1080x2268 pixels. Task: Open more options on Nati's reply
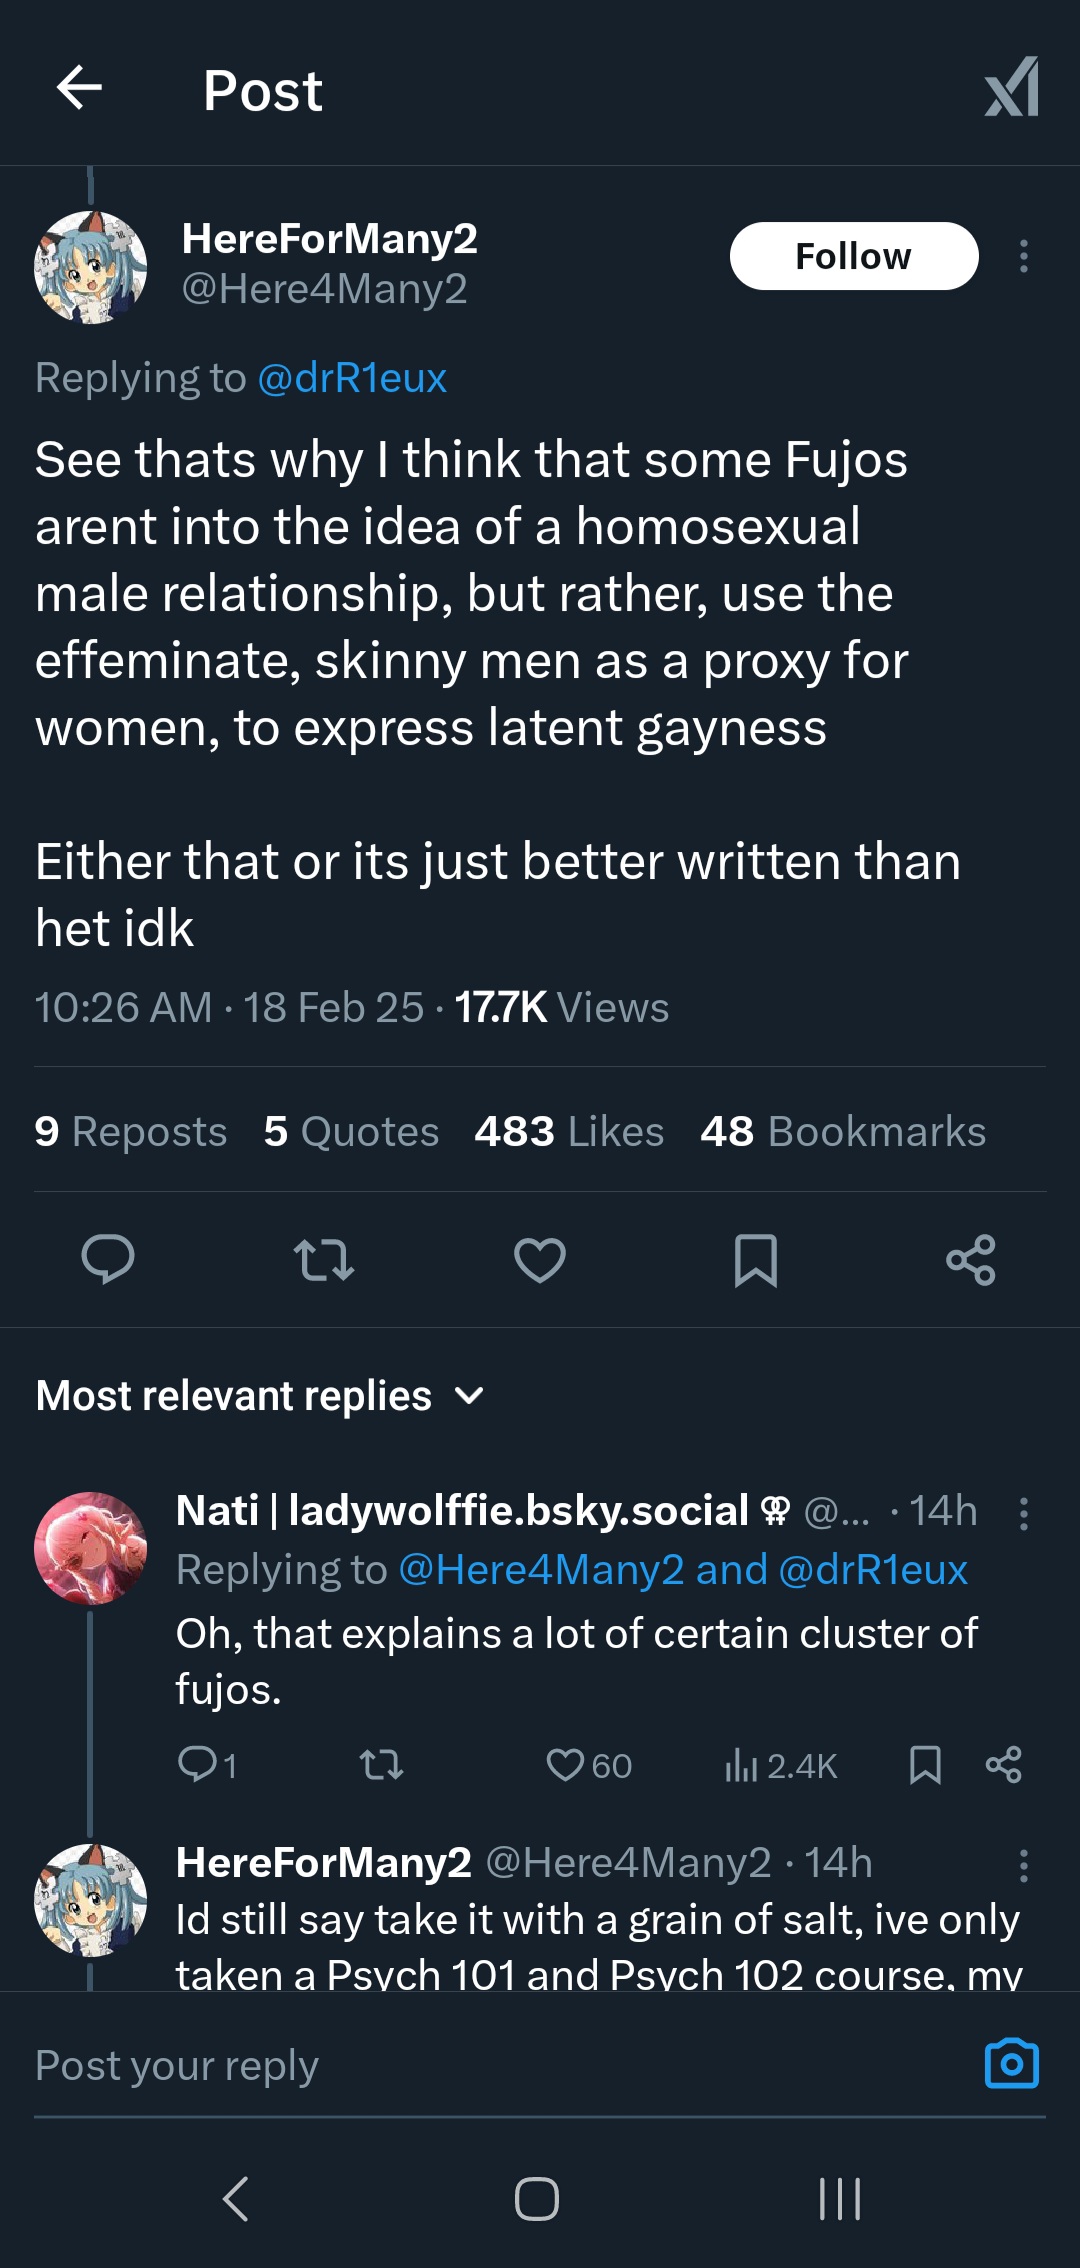(1023, 1514)
